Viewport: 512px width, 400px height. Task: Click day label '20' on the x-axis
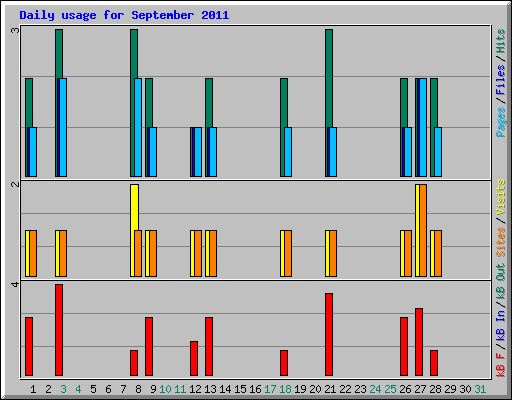315,389
